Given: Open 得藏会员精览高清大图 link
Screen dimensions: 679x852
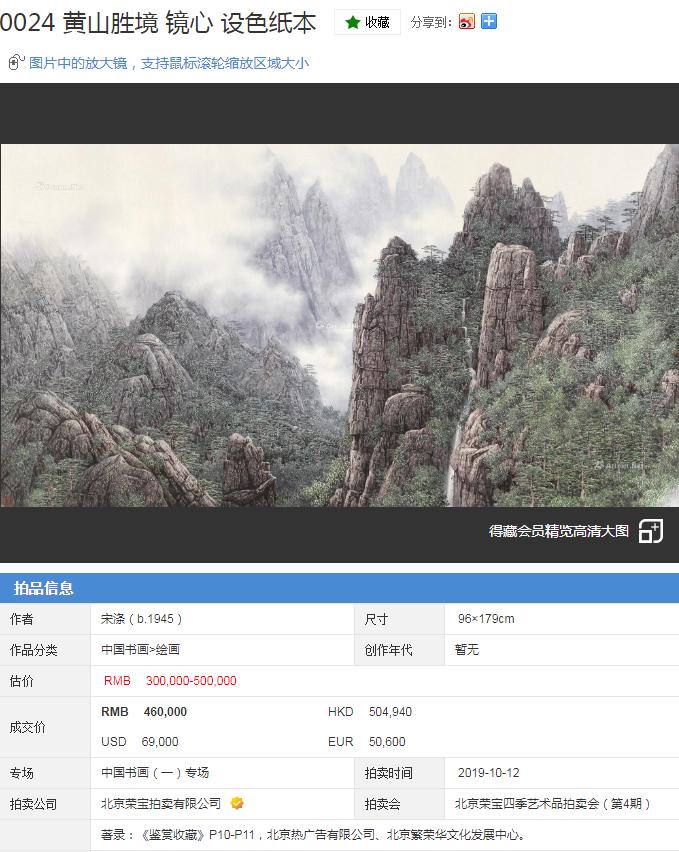Looking at the screenshot, I should click(558, 531).
